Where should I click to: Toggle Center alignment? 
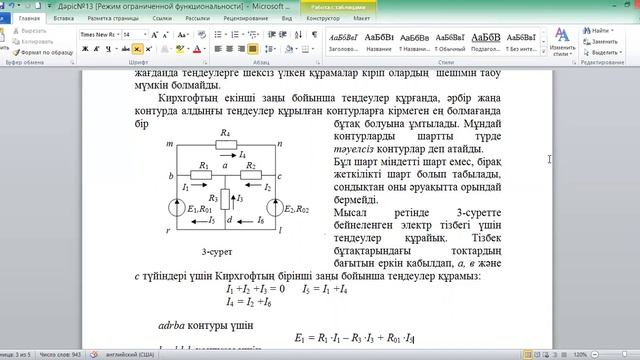pyautogui.click(x=229, y=49)
